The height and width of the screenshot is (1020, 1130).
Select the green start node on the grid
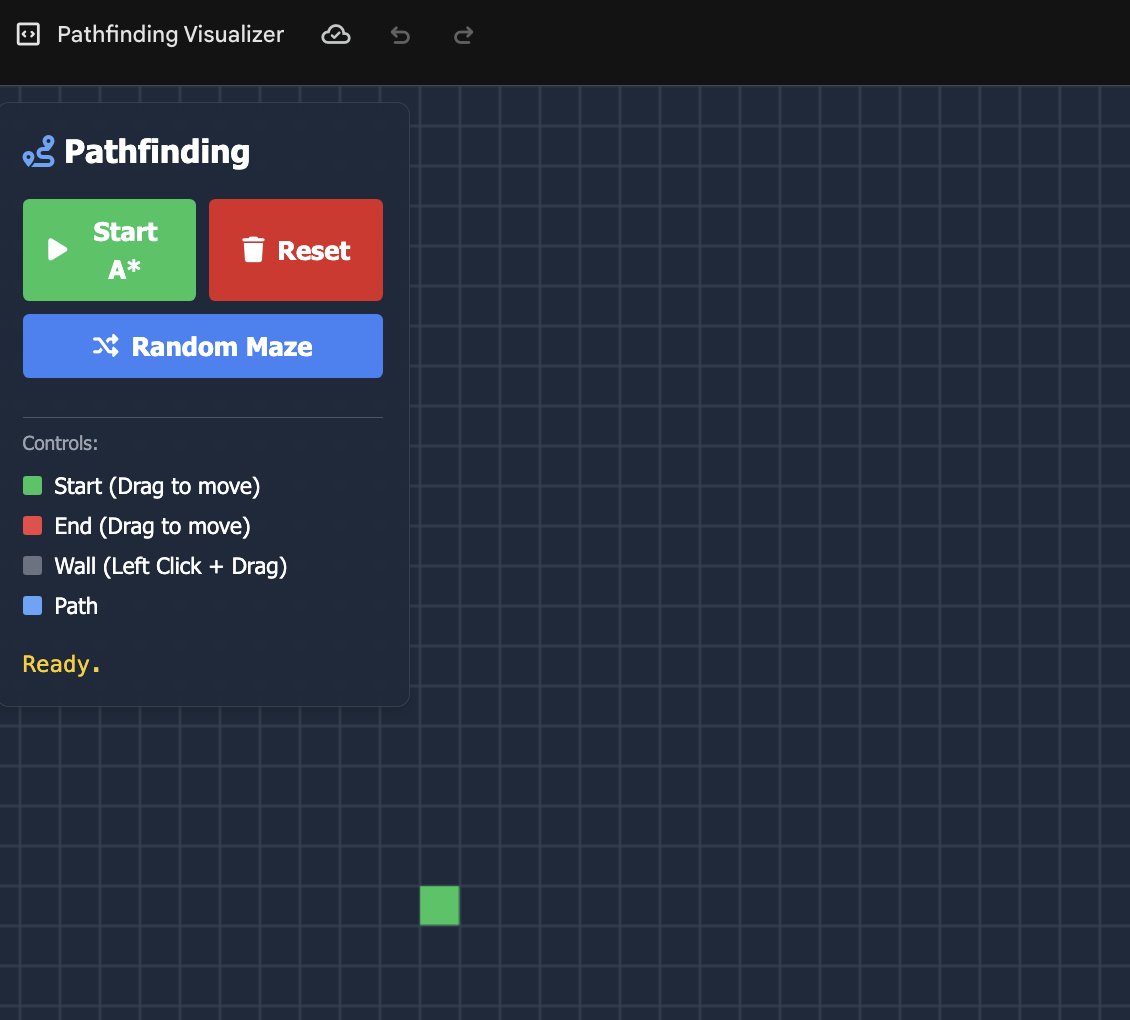440,905
